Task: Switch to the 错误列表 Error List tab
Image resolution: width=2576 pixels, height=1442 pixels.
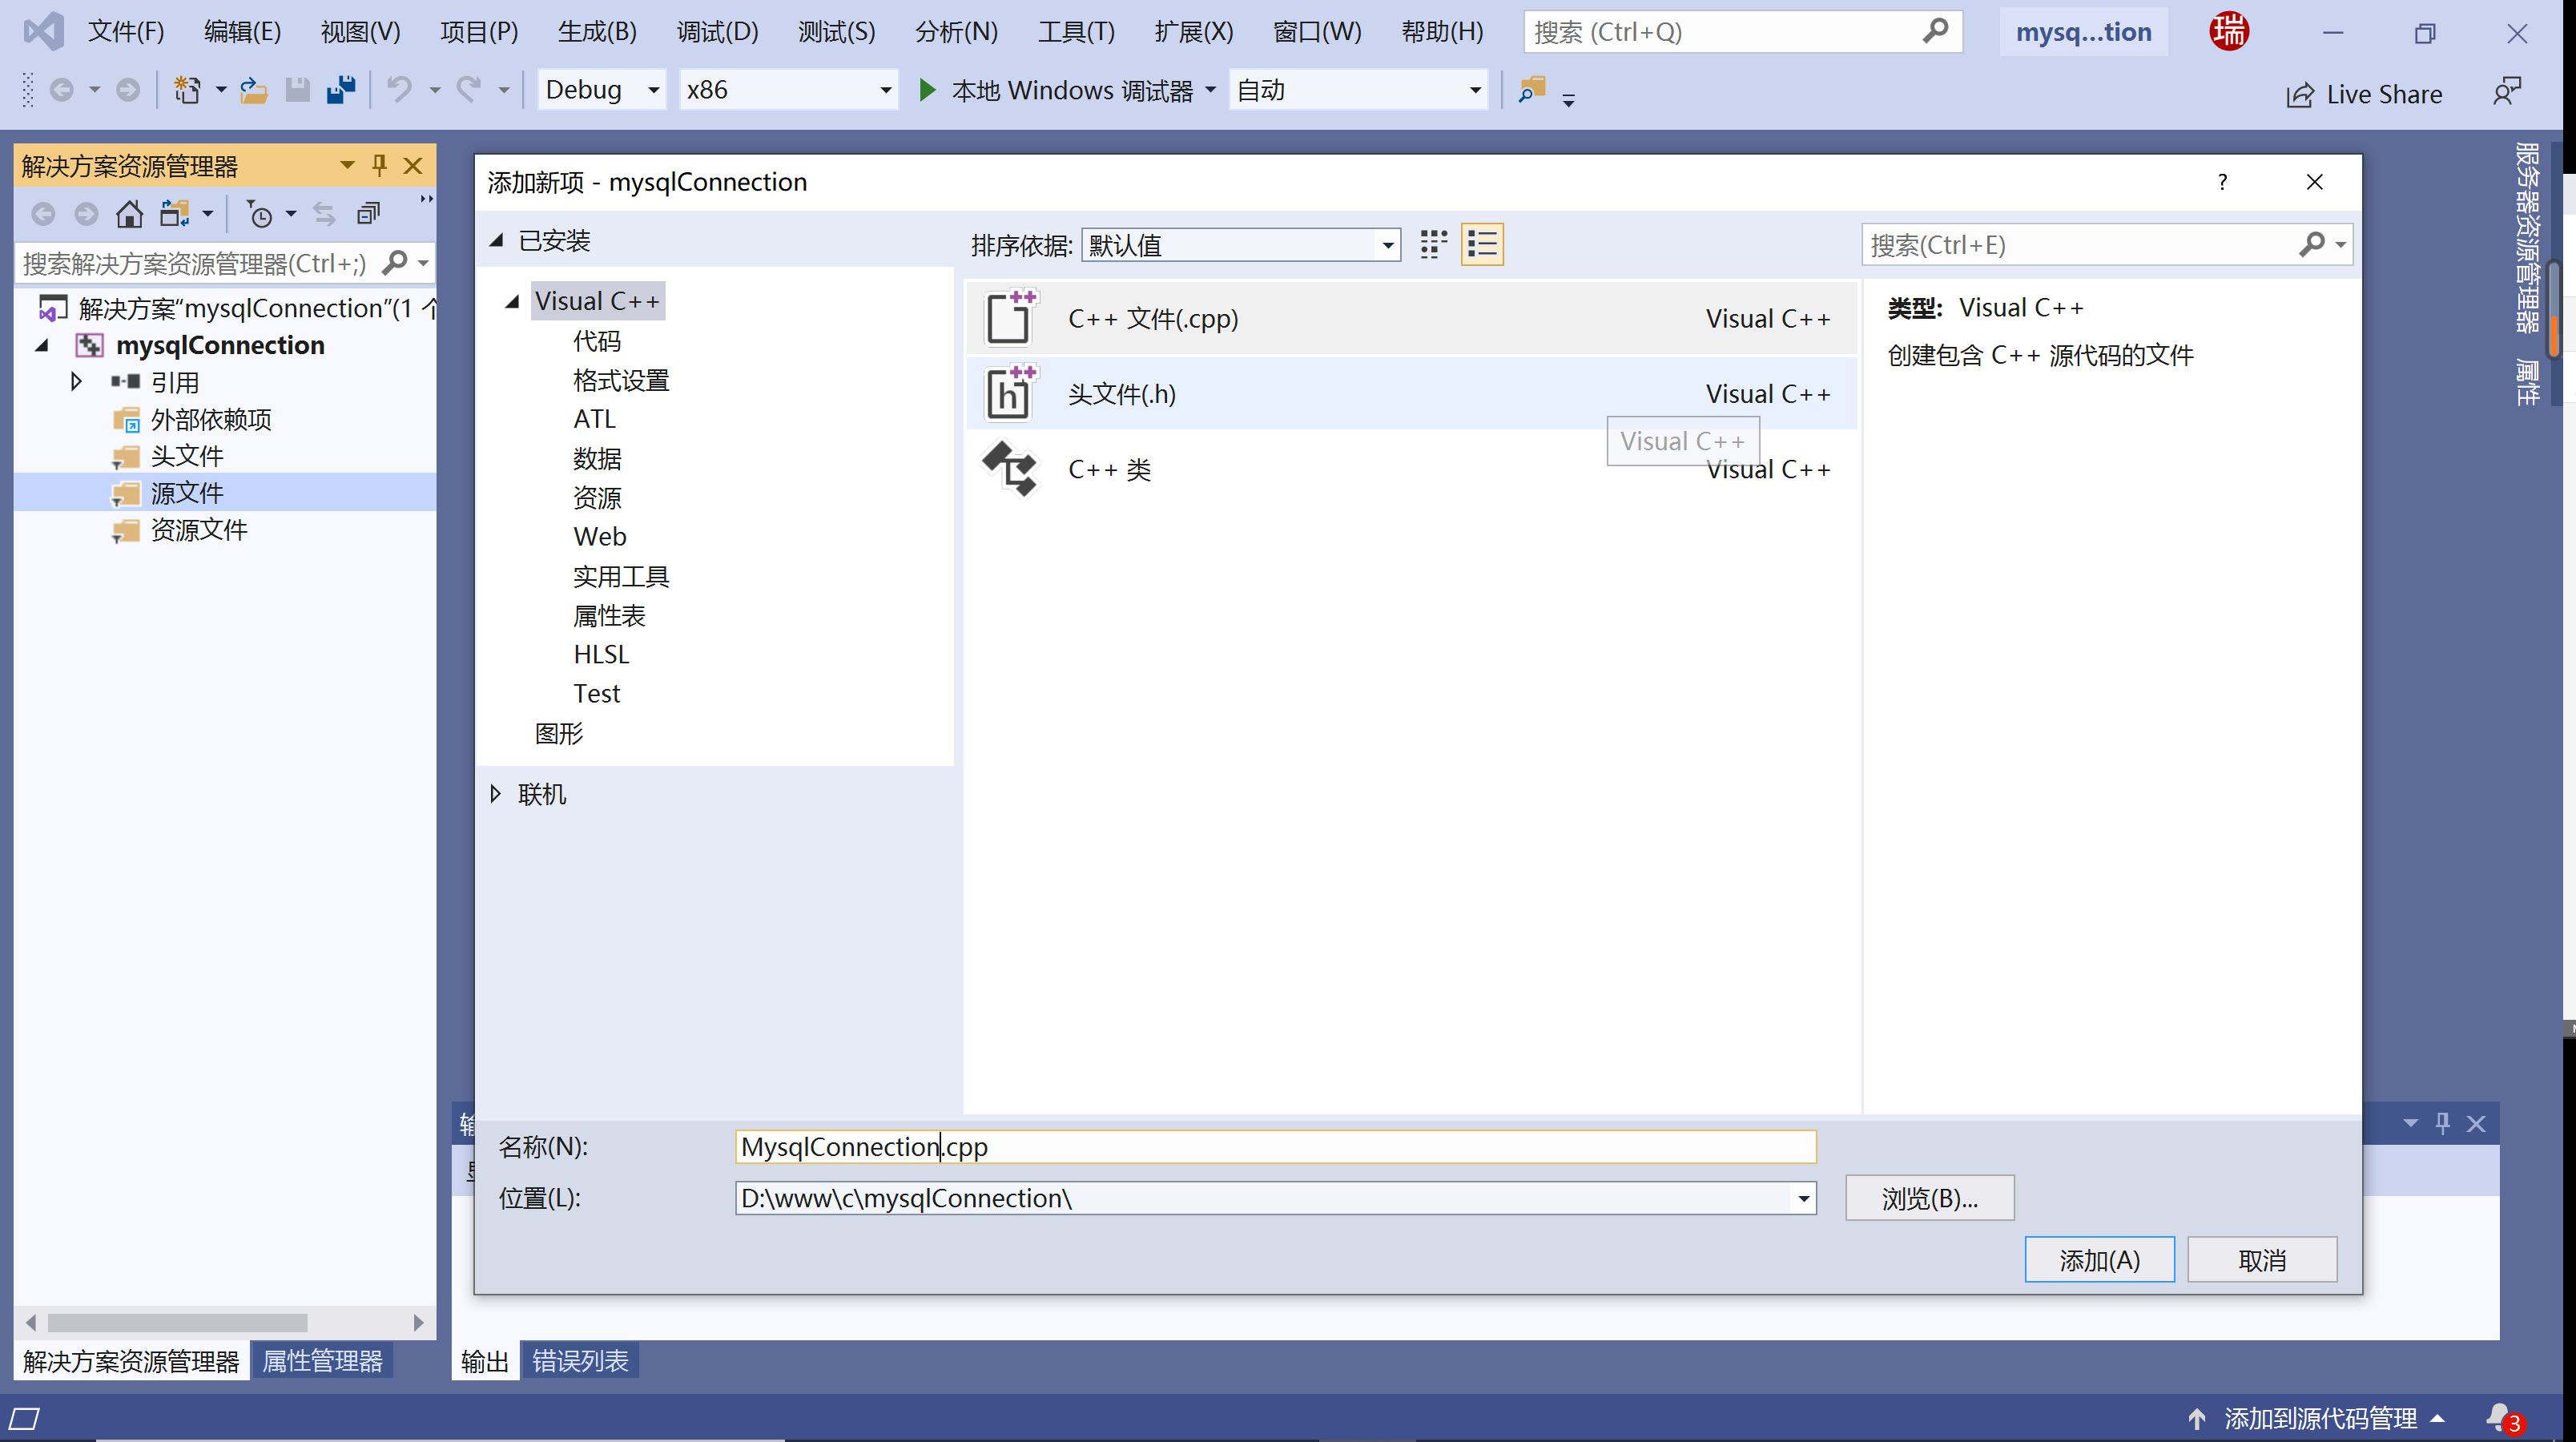Action: point(580,1361)
